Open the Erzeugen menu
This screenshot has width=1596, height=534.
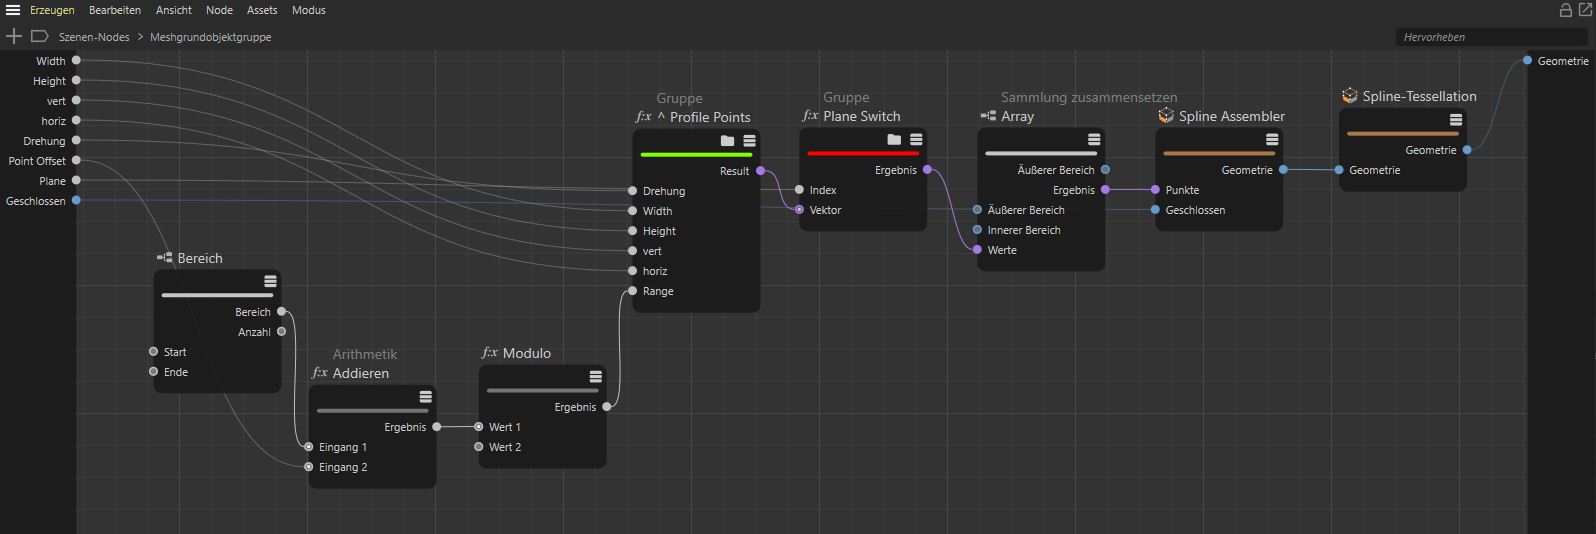(52, 10)
